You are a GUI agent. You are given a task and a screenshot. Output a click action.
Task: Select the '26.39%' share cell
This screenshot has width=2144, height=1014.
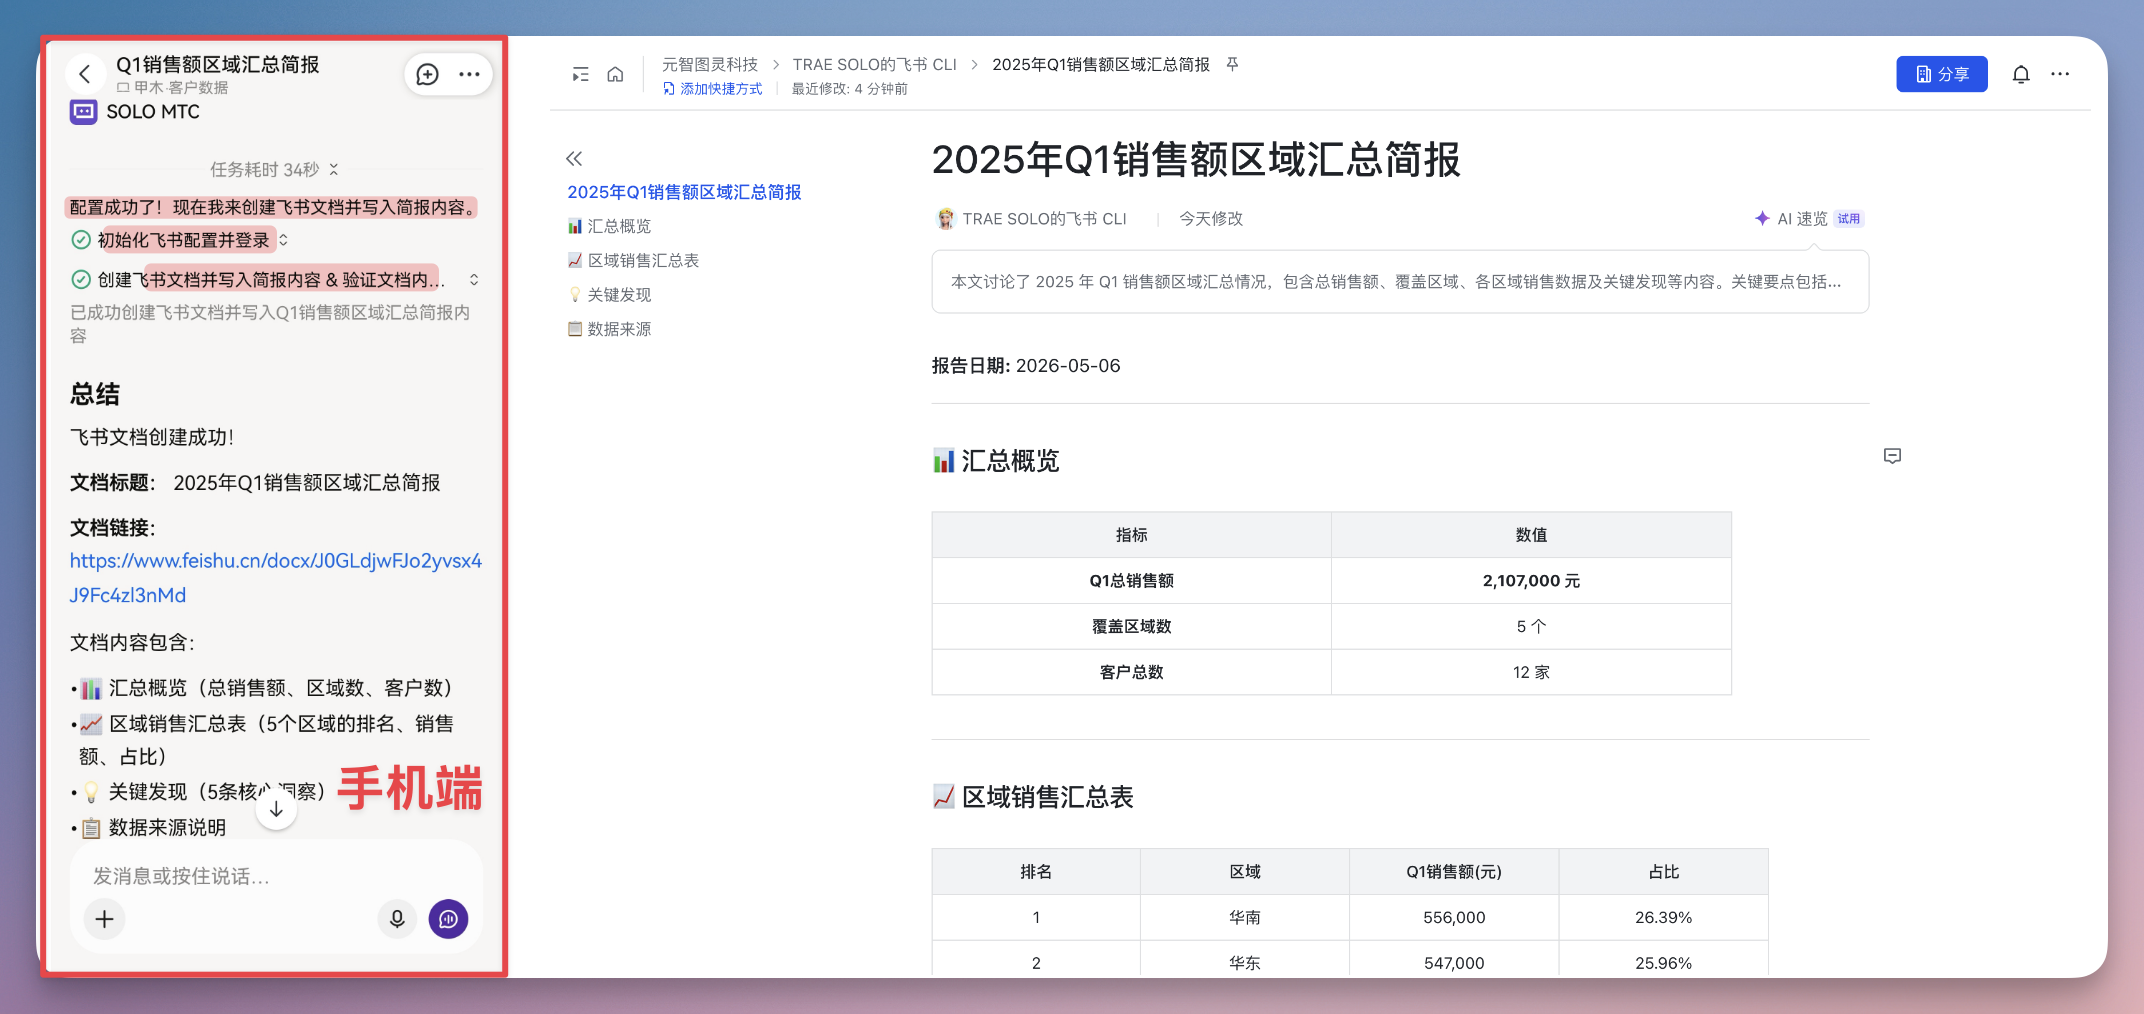click(1664, 917)
